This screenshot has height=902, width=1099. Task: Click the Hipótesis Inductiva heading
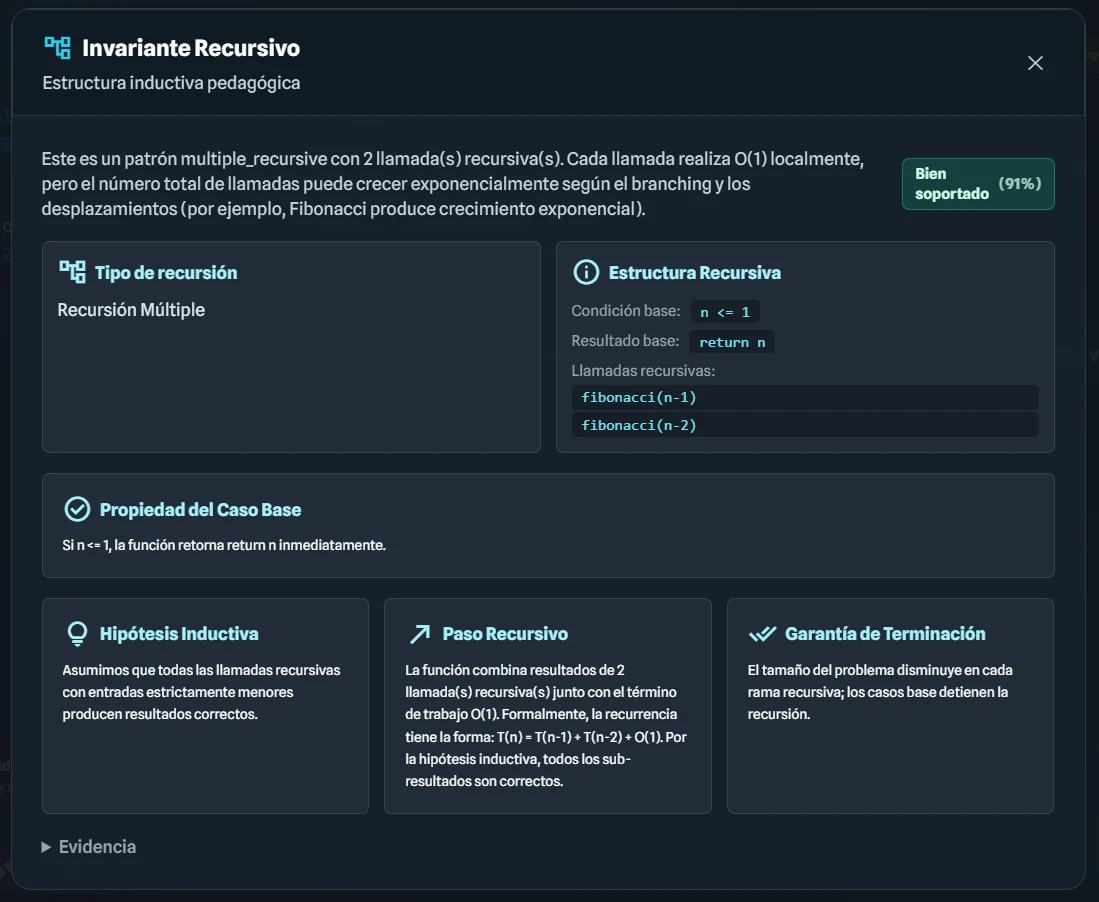point(179,634)
